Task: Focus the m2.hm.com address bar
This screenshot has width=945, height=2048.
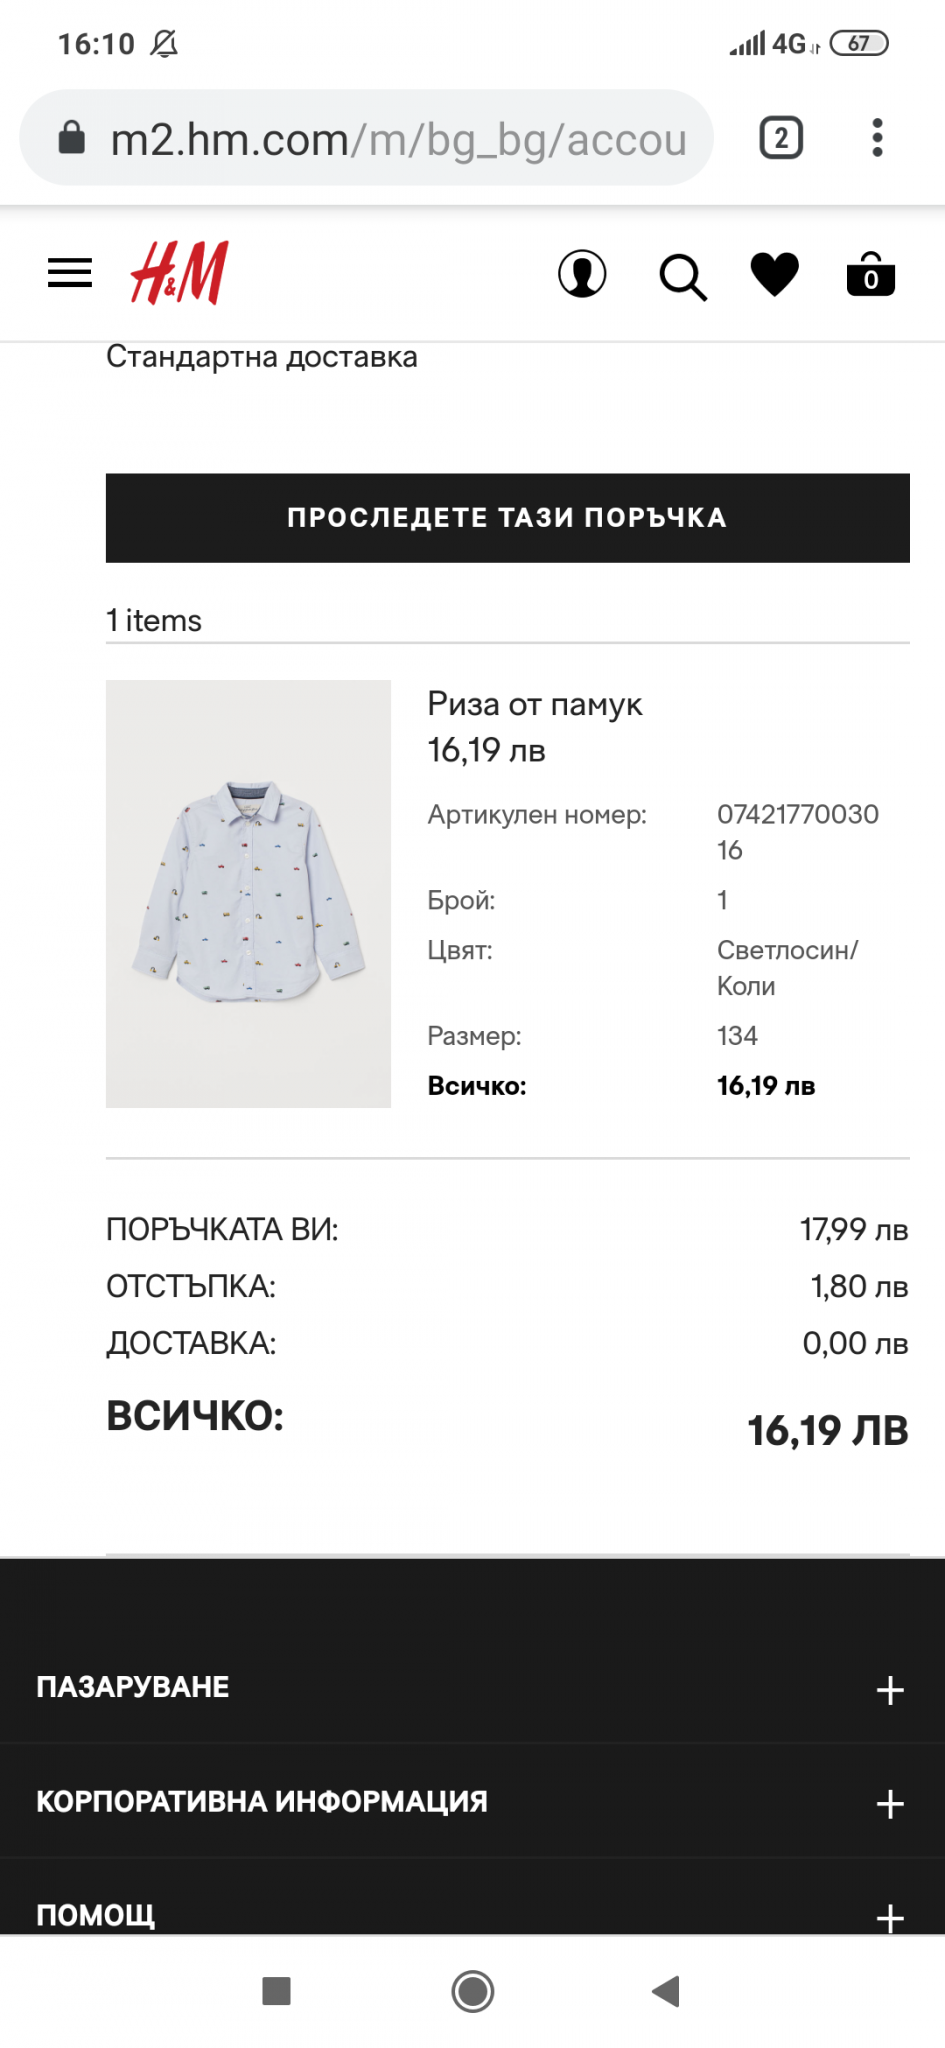Action: 398,139
